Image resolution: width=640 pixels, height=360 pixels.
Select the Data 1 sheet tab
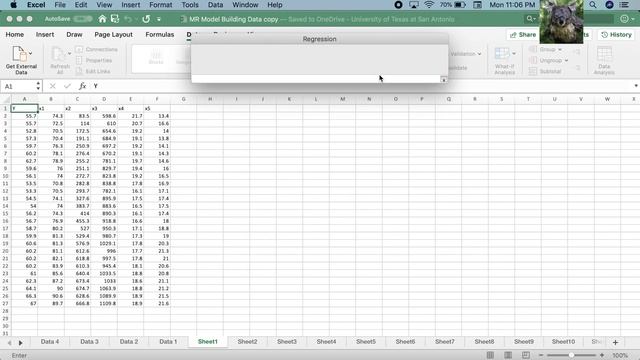pos(168,342)
